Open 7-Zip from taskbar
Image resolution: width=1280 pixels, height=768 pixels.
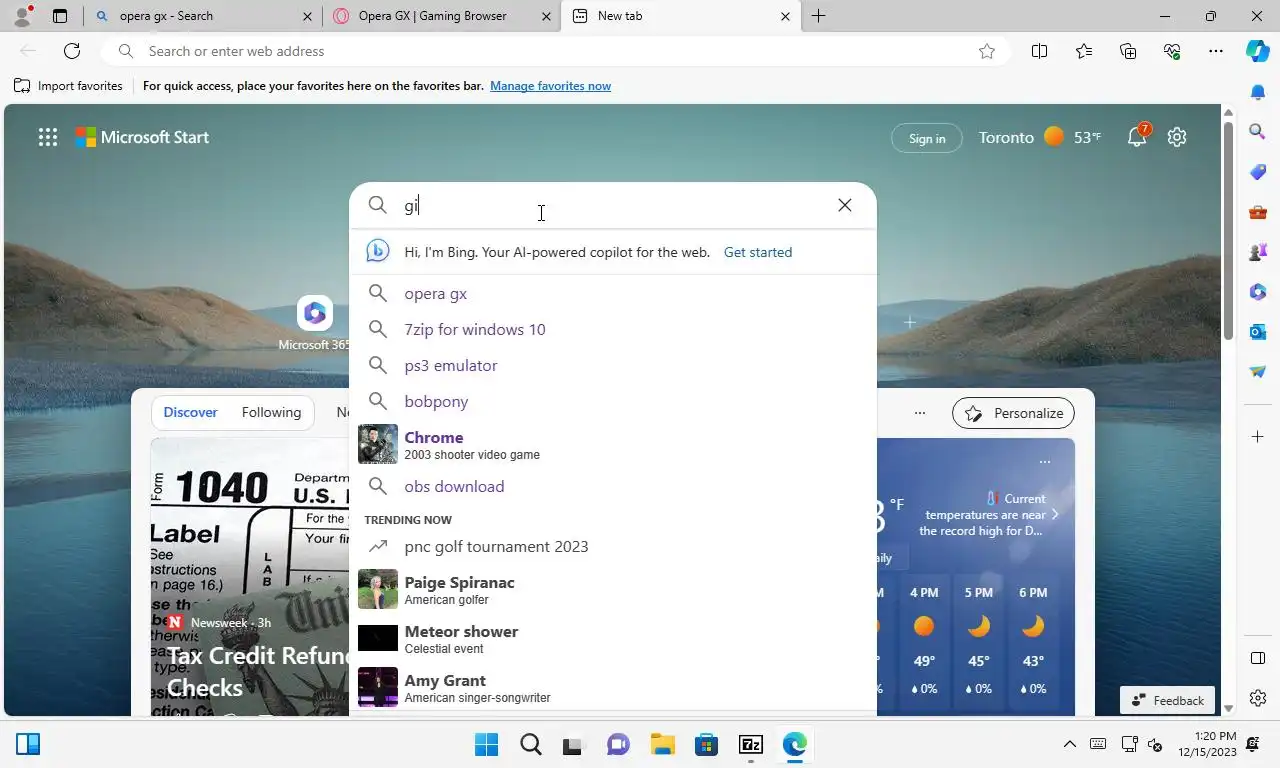click(750, 744)
